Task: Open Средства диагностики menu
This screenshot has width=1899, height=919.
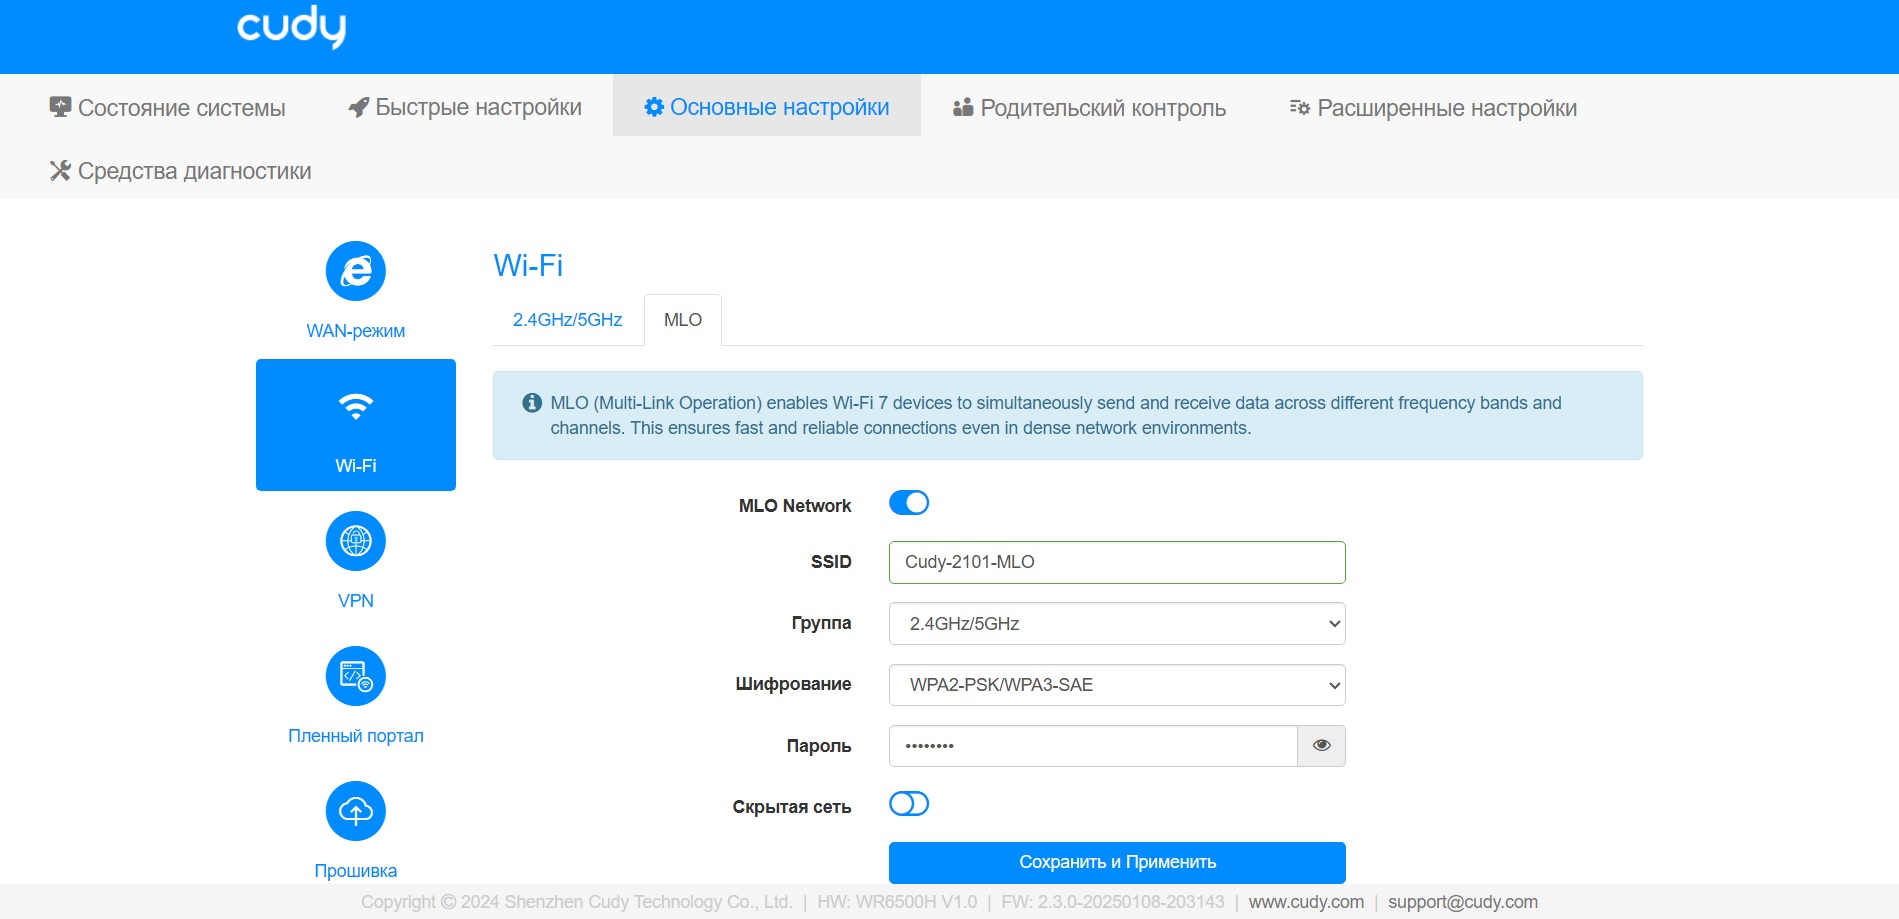Action: (180, 171)
